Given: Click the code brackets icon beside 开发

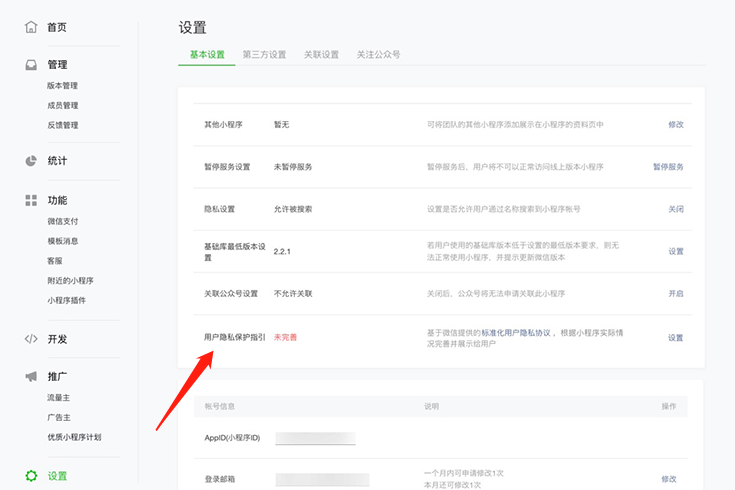Looking at the screenshot, I should (x=31, y=339).
